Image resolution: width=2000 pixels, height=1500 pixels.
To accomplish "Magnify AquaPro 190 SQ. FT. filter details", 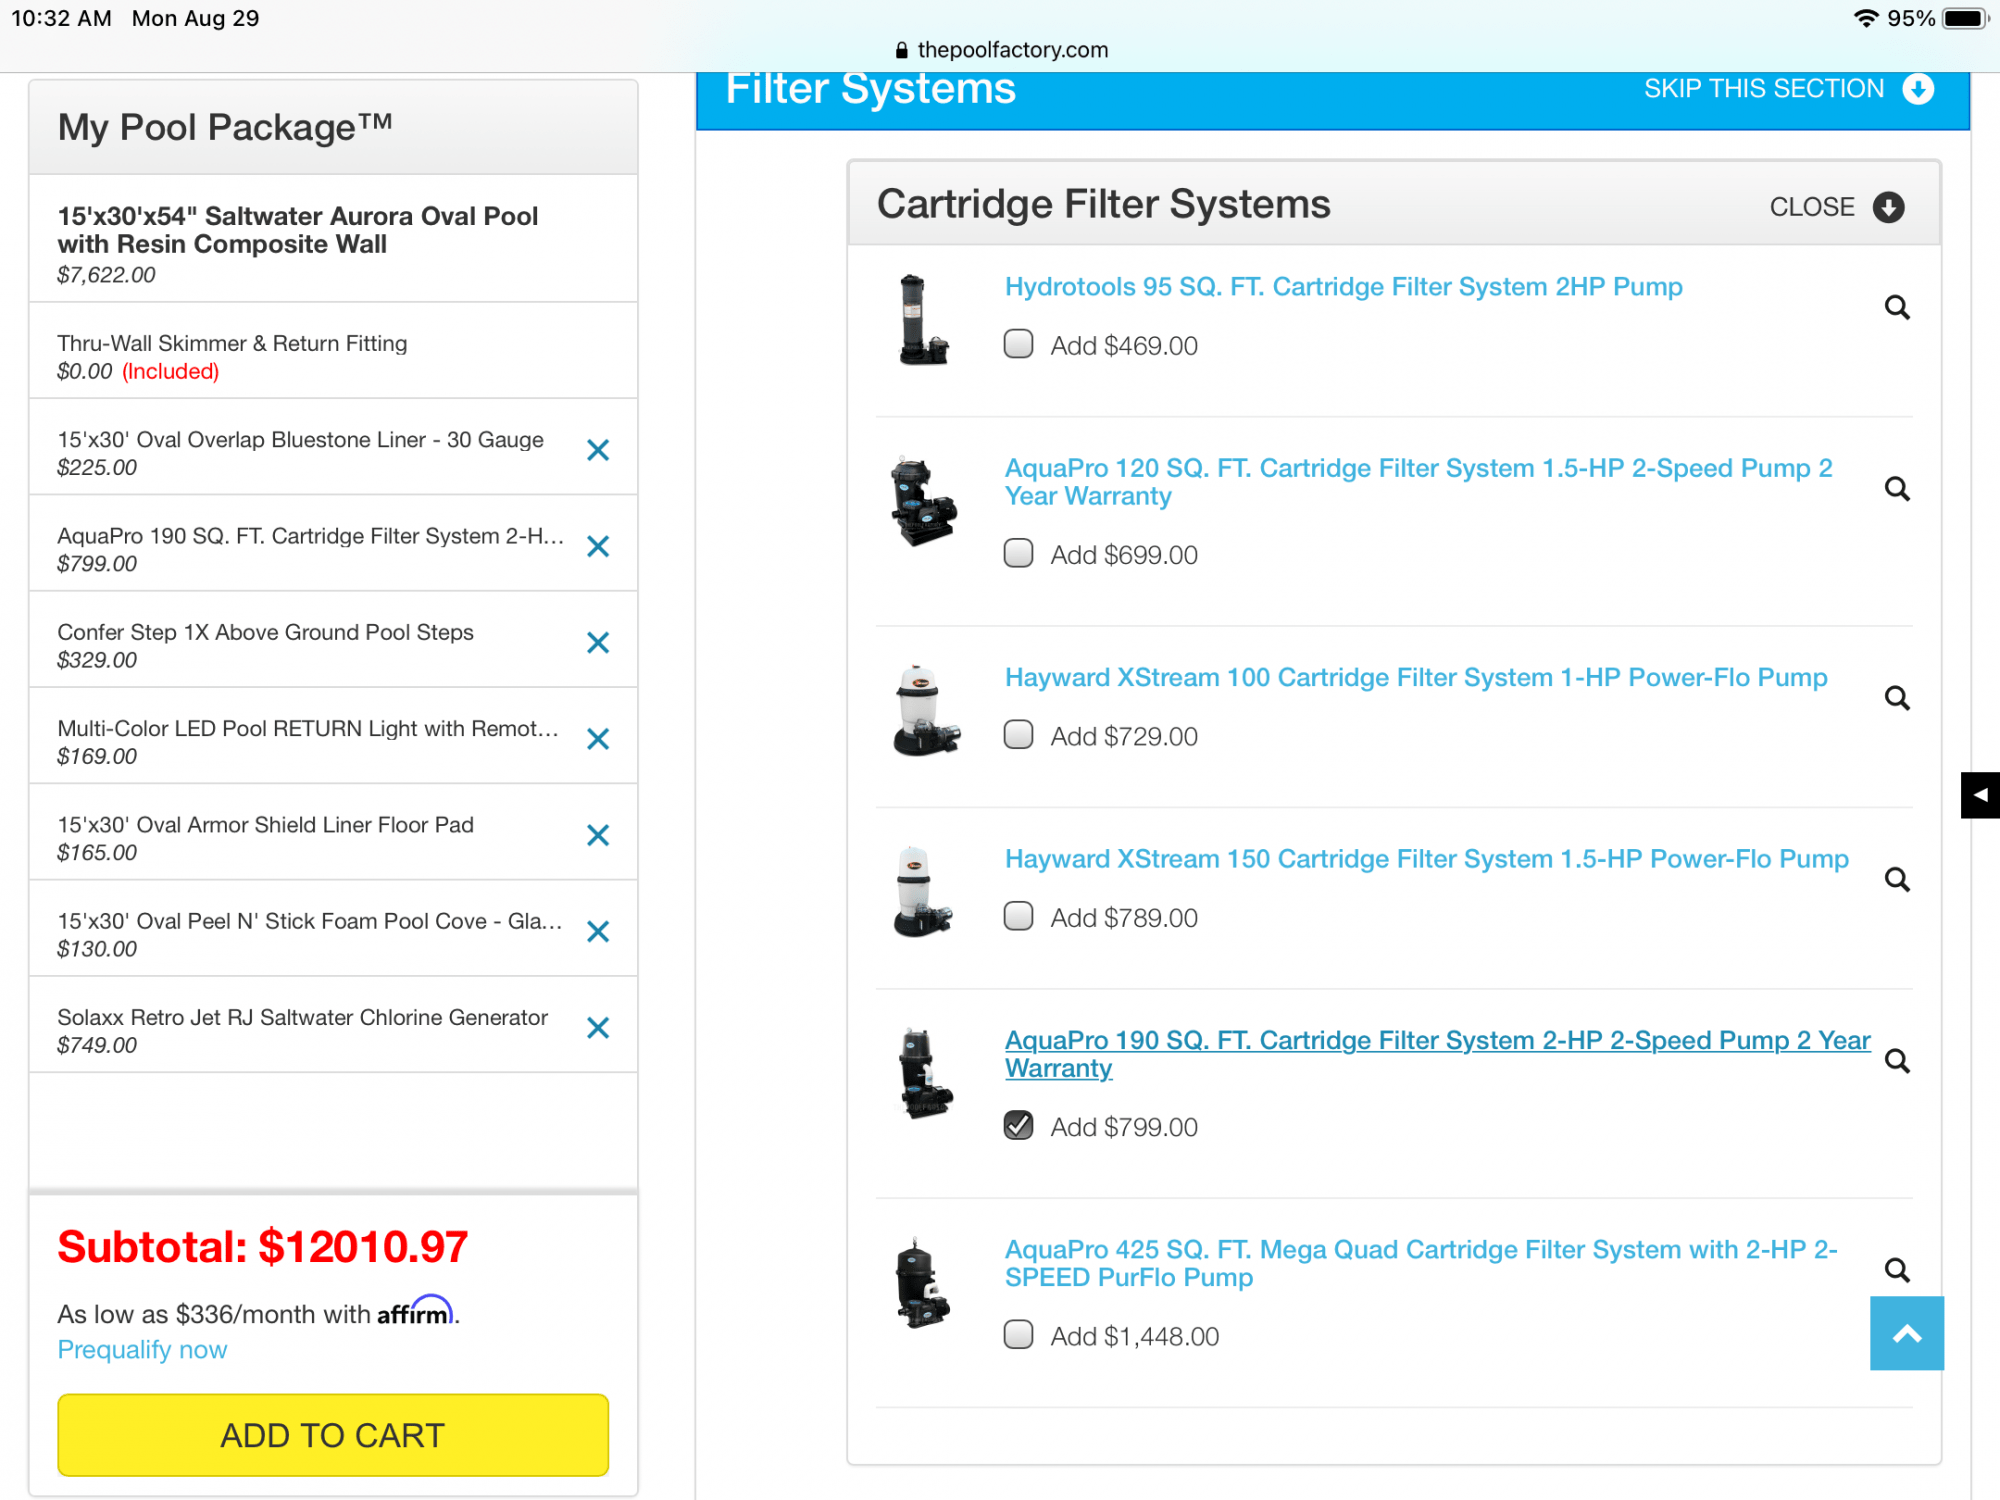I will pyautogui.click(x=1897, y=1061).
